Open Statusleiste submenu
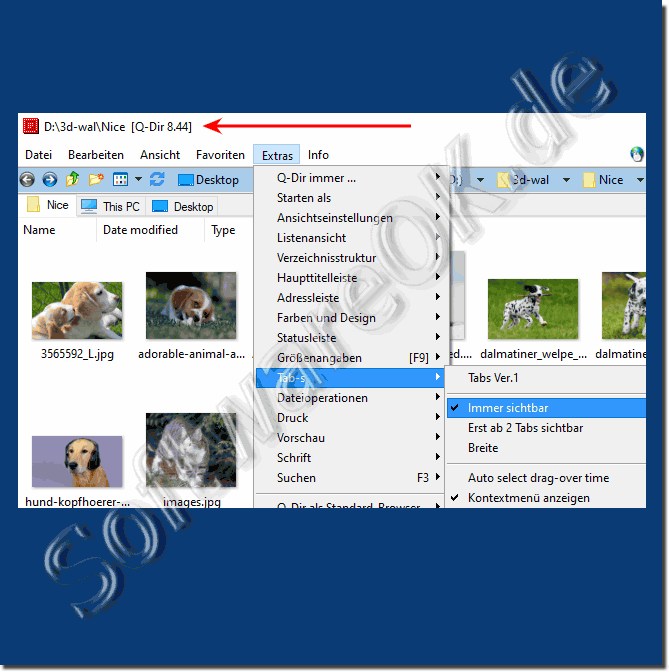This screenshot has width=669, height=672. pyautogui.click(x=351, y=338)
